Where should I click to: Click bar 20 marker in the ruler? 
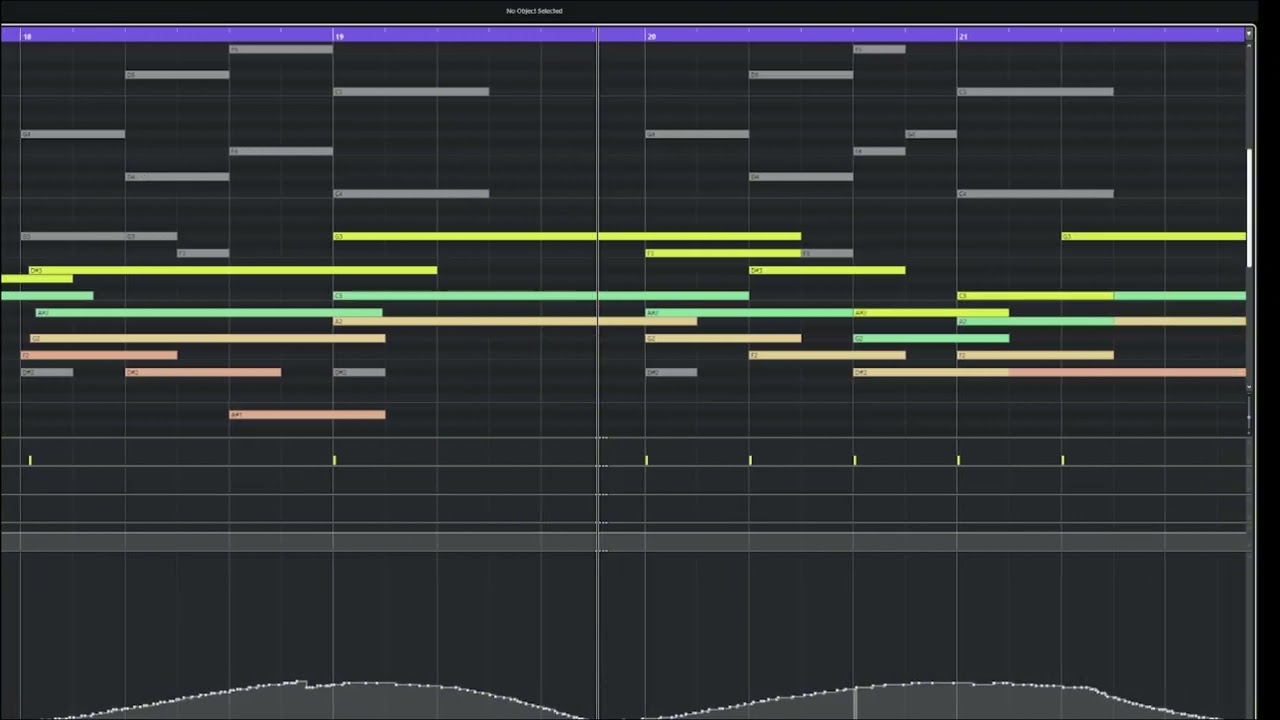[x=651, y=36]
